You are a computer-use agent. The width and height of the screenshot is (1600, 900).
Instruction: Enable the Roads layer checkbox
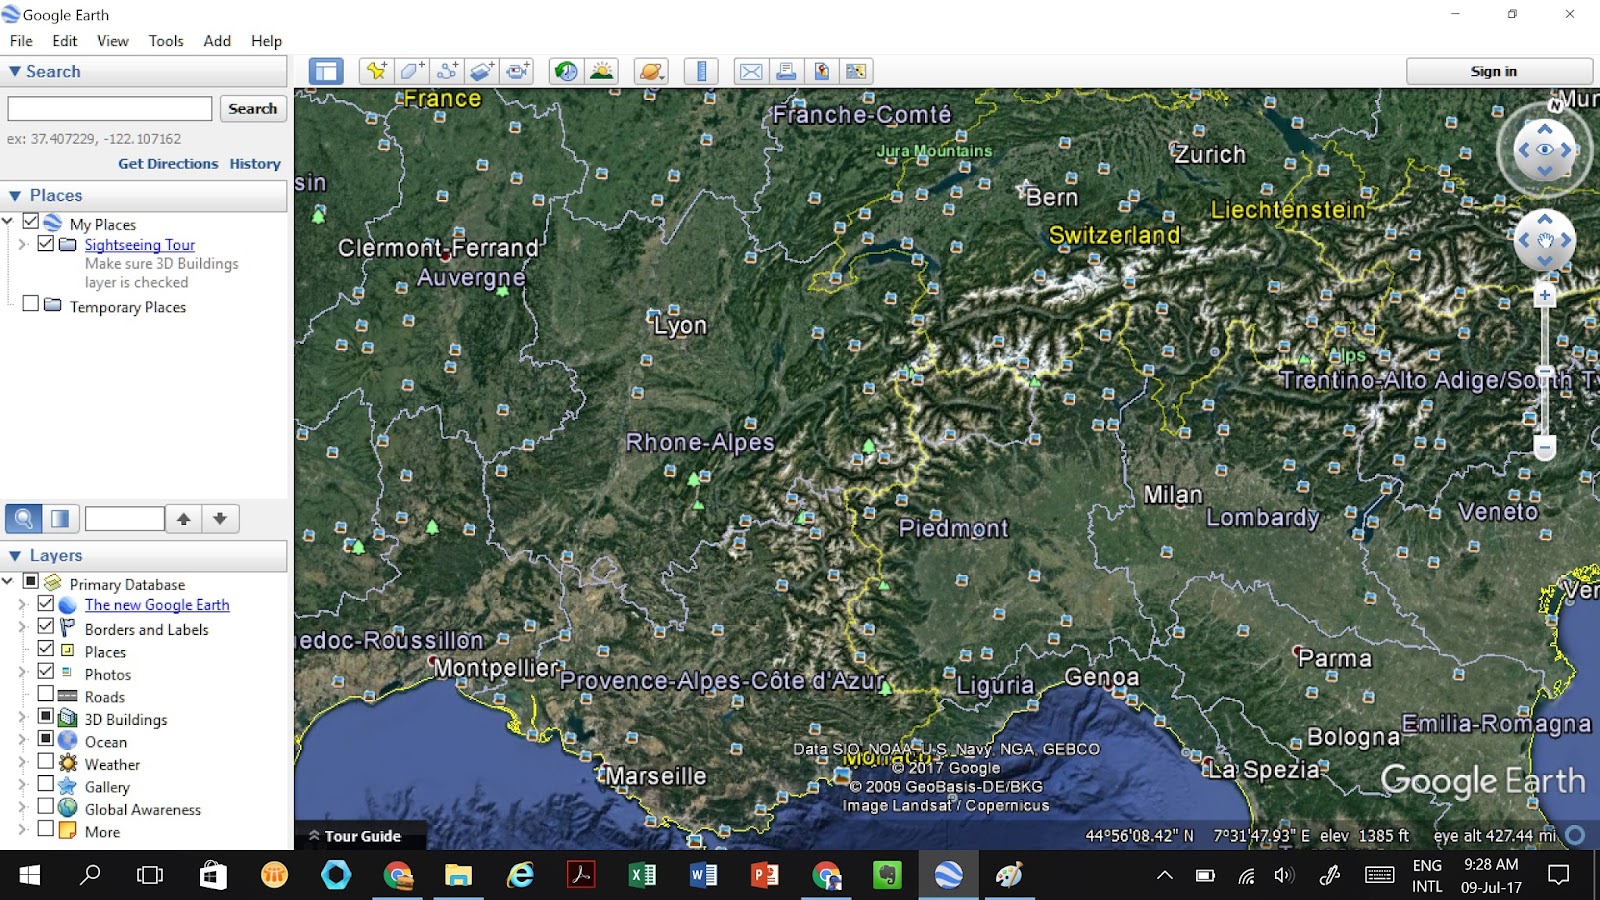click(x=46, y=693)
